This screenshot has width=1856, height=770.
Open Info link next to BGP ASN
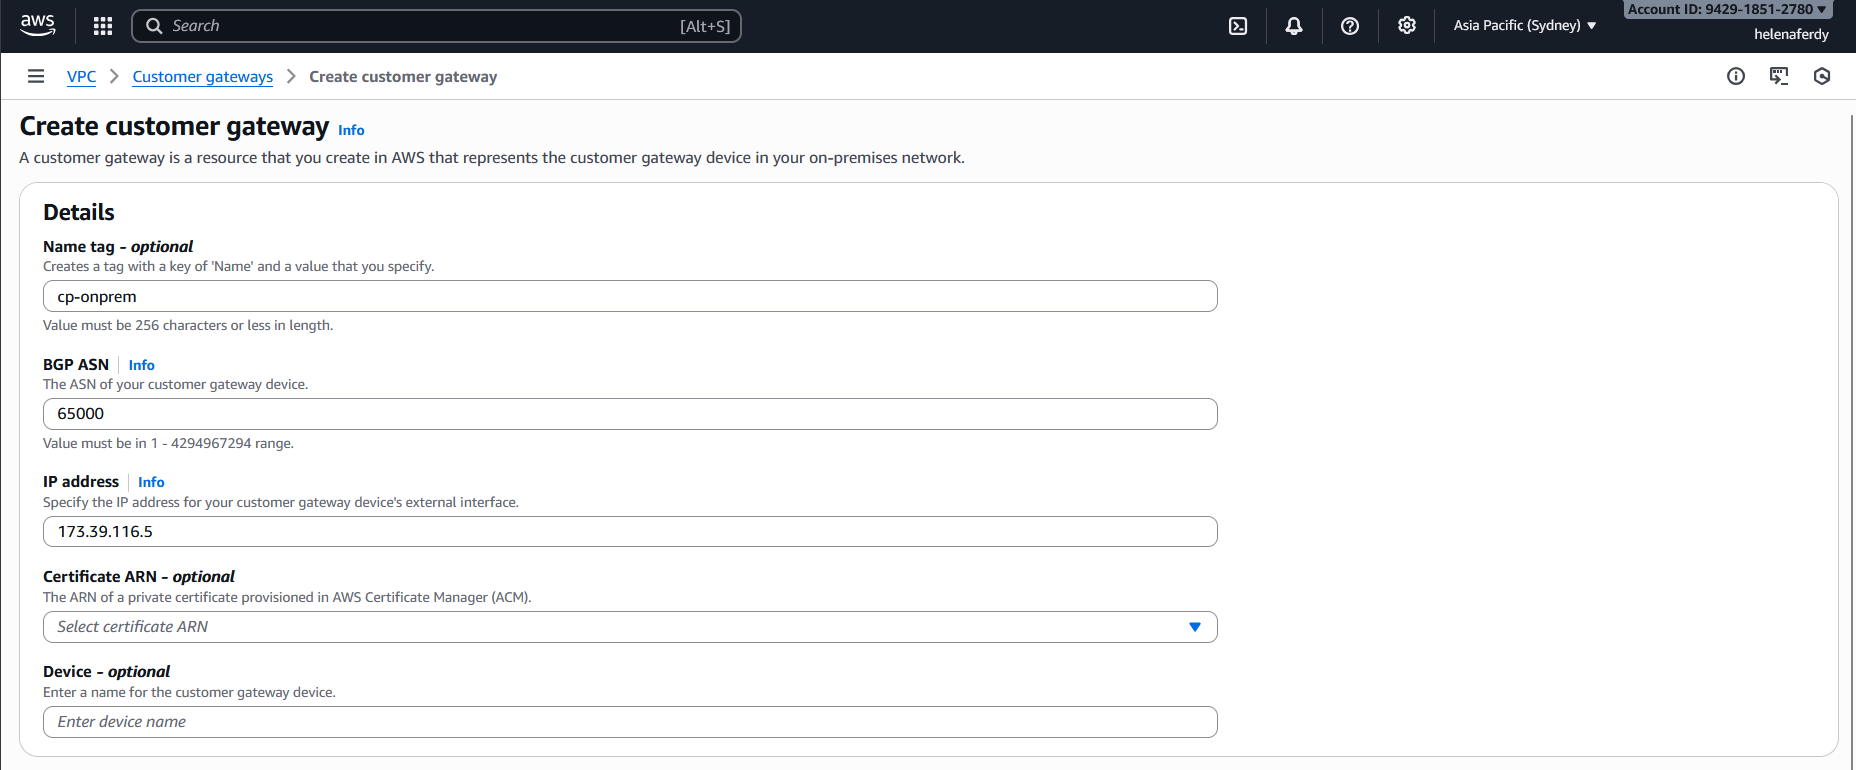(141, 365)
